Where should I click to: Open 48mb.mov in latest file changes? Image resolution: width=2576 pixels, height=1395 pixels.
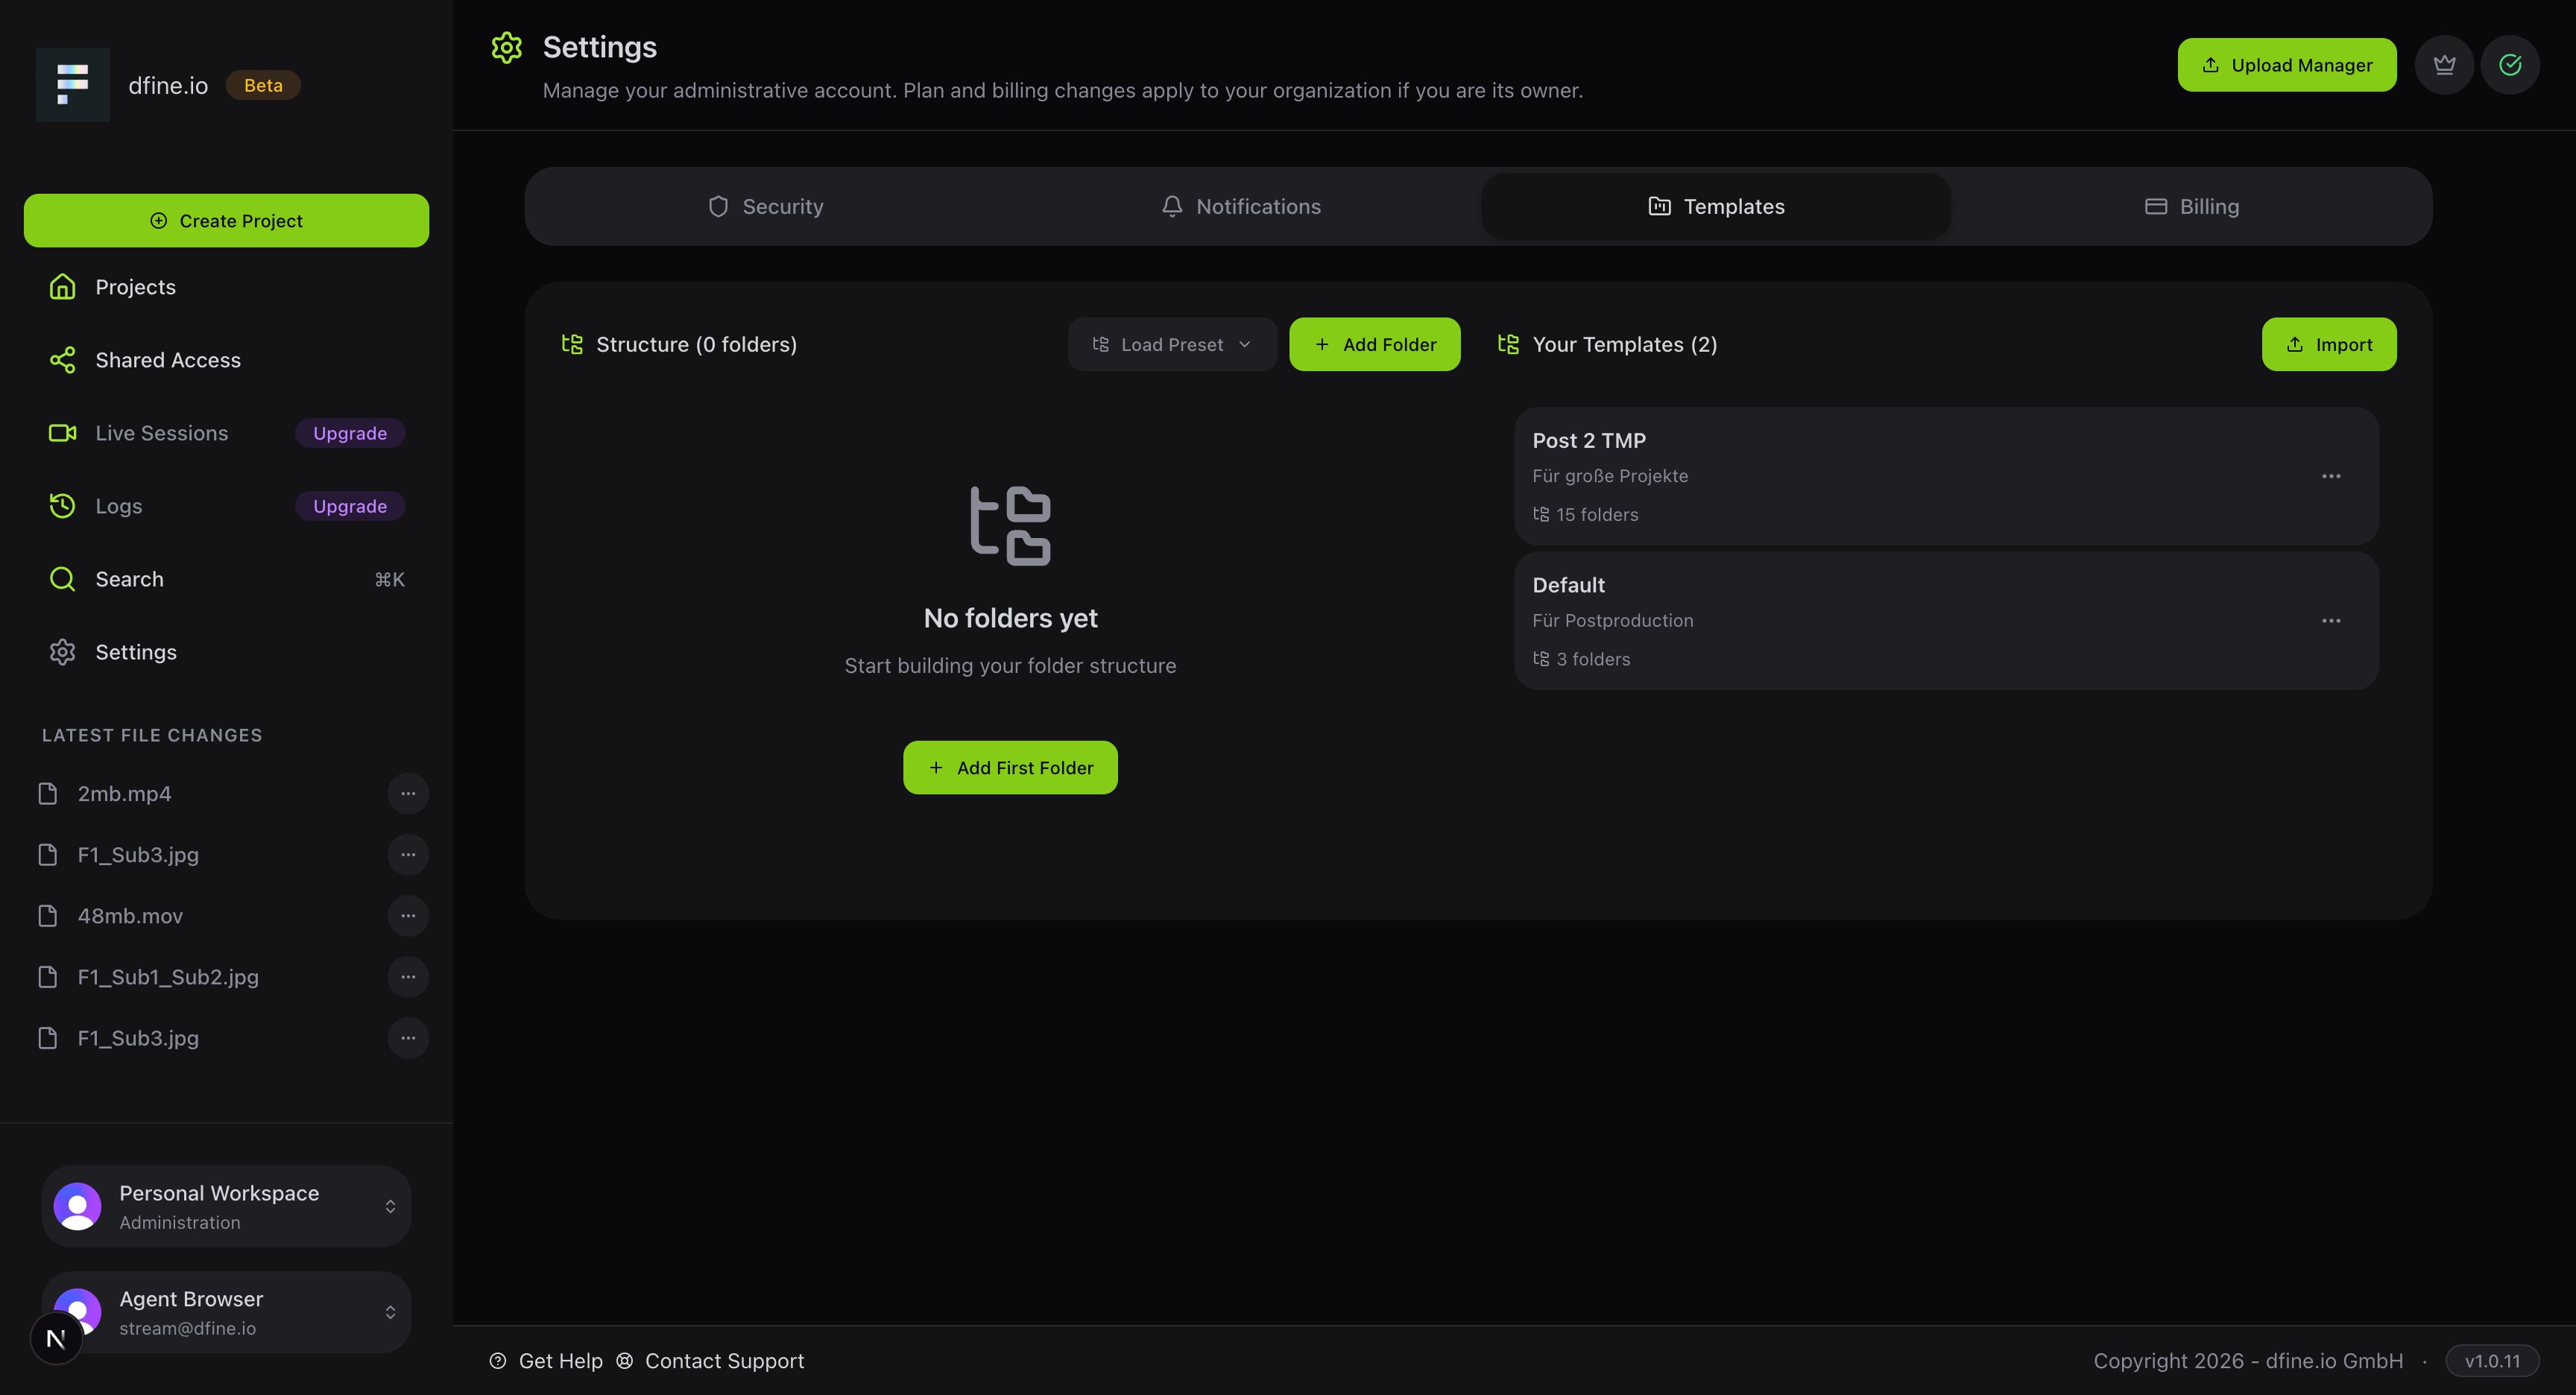click(x=130, y=915)
